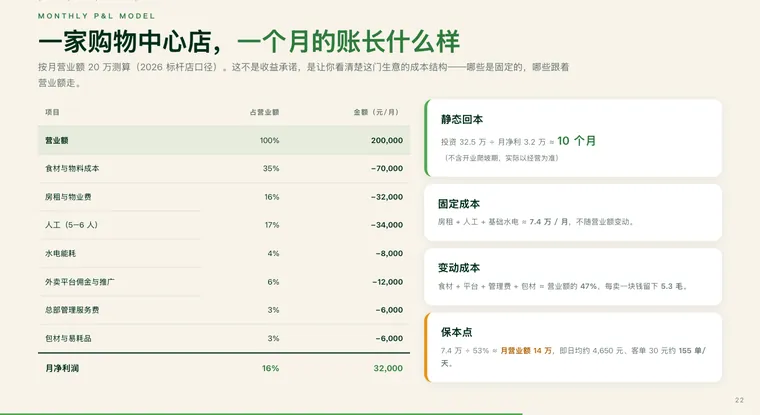Viewport: 760px width, 415px height.
Task: Click the '-12,000' amount
Action: click(x=388, y=282)
